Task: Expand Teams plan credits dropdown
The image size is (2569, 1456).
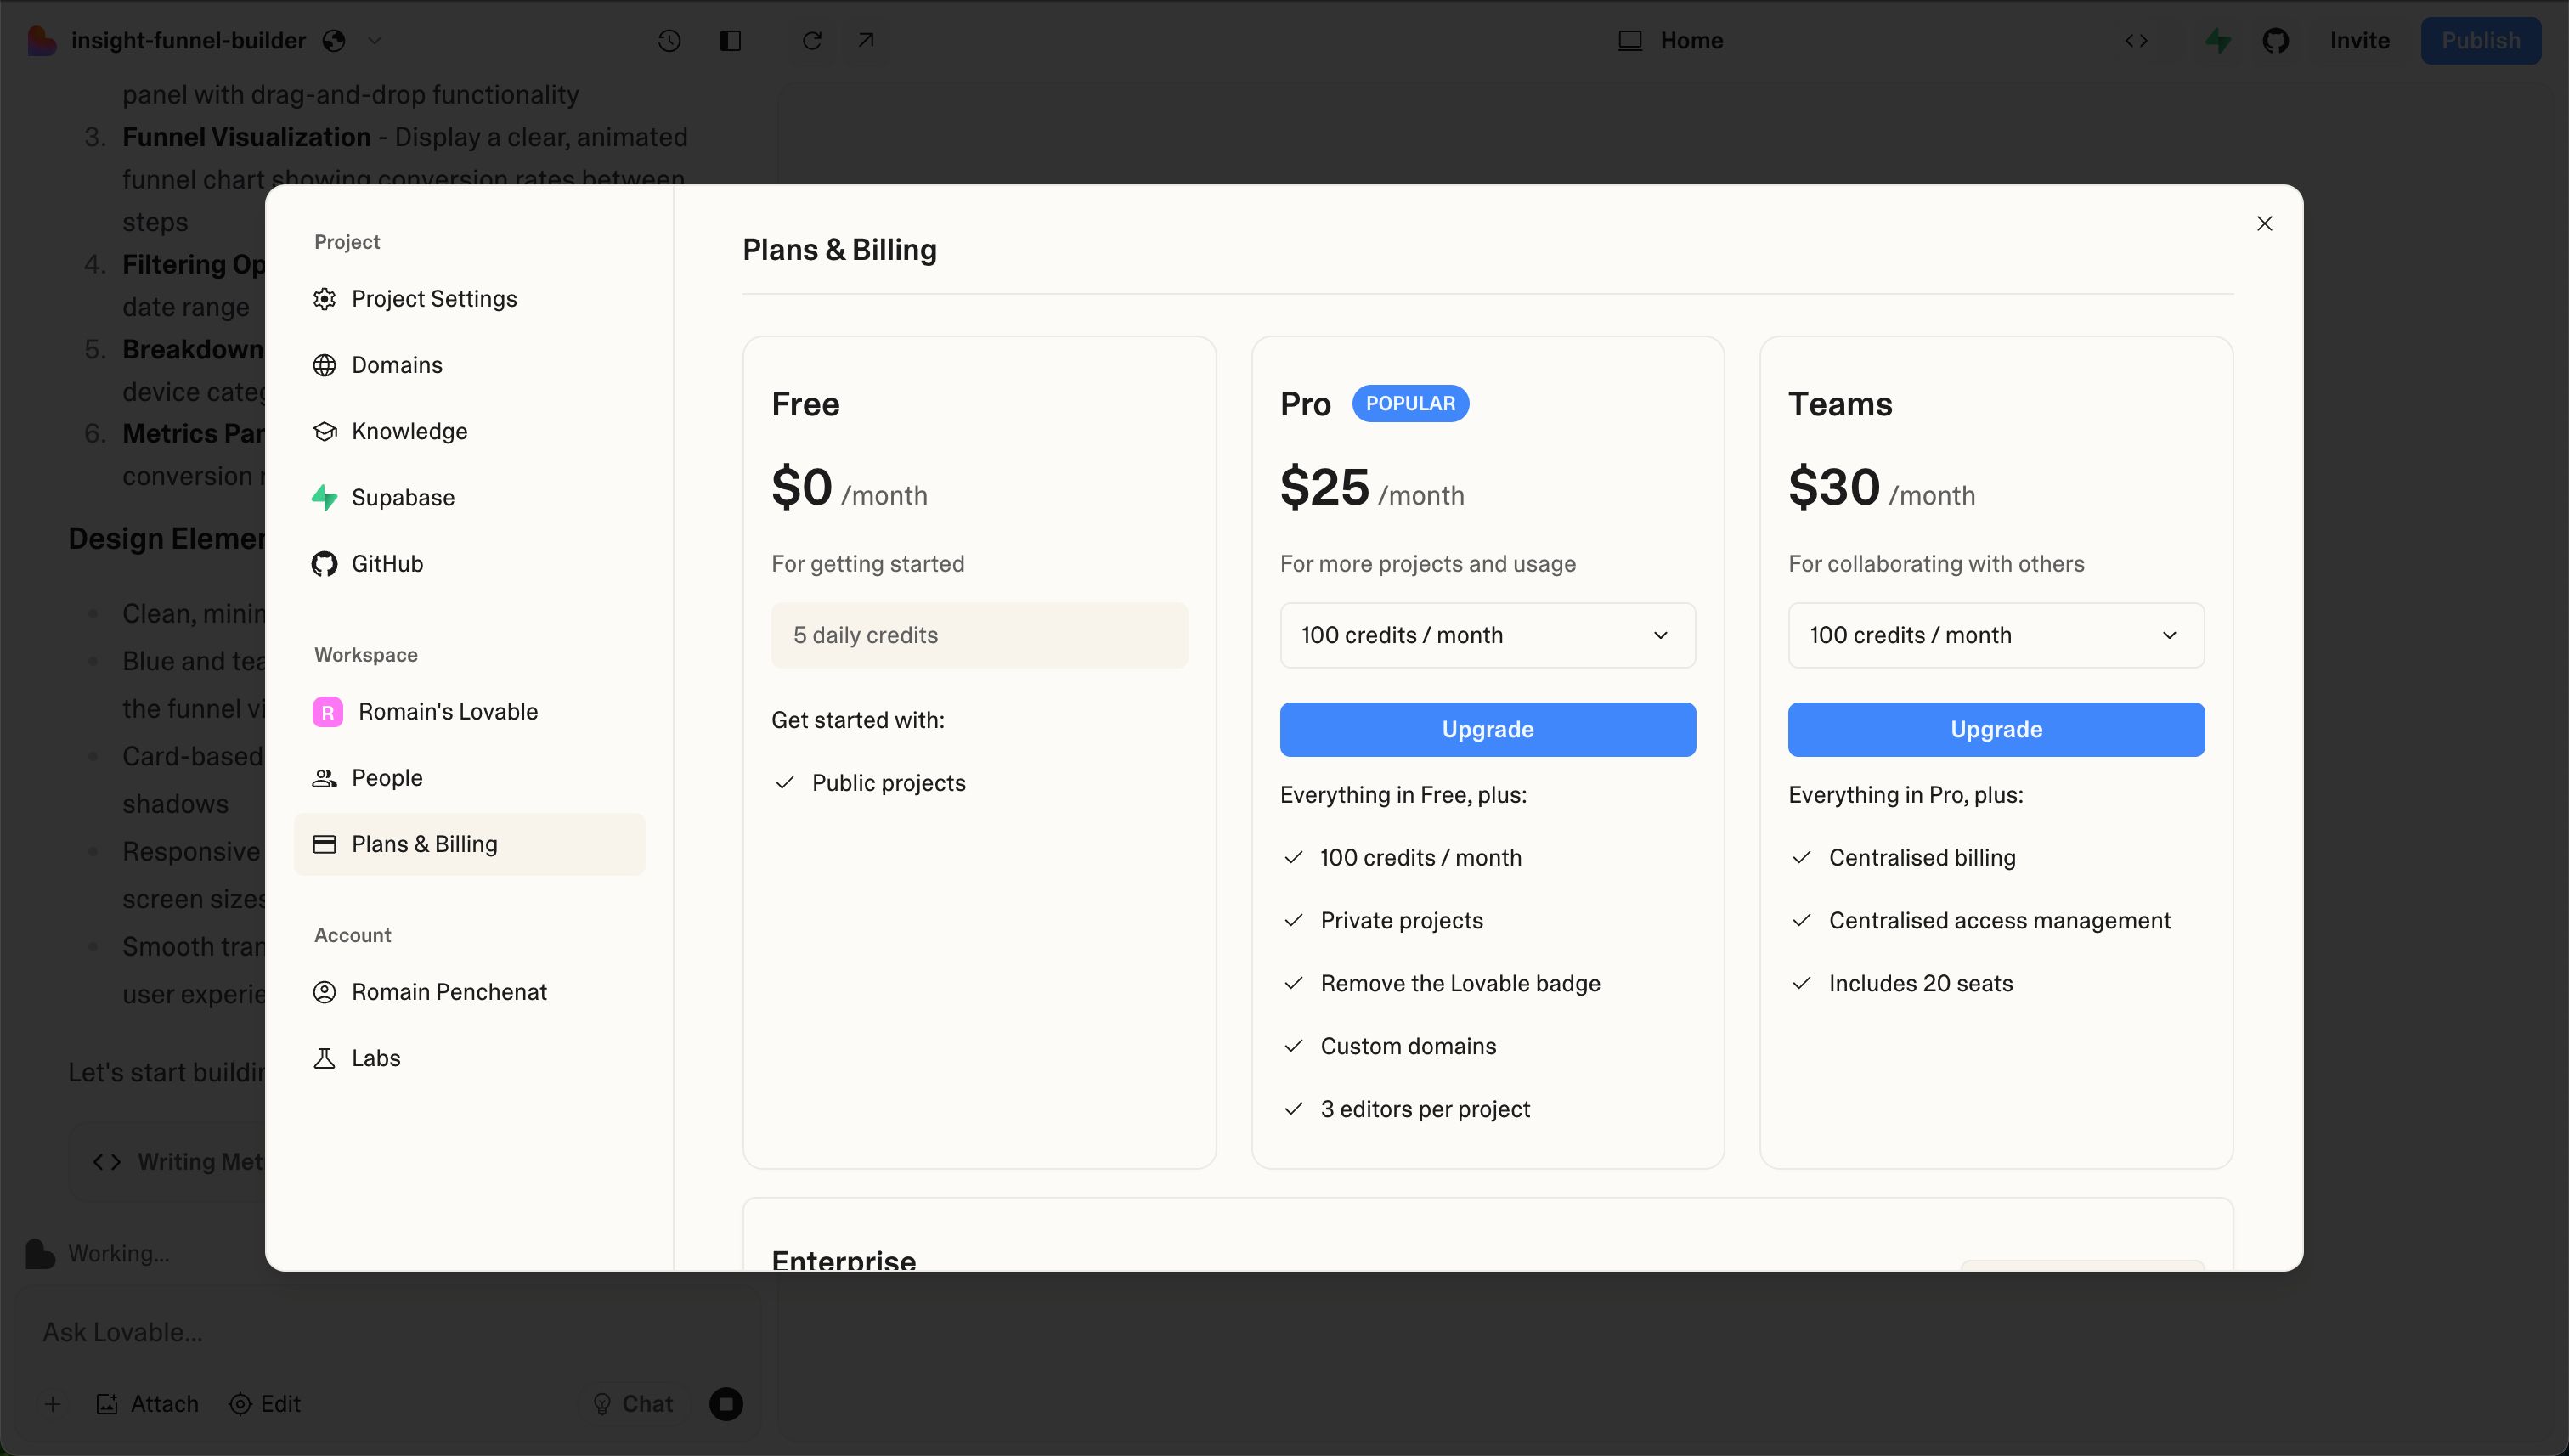Action: point(1996,635)
